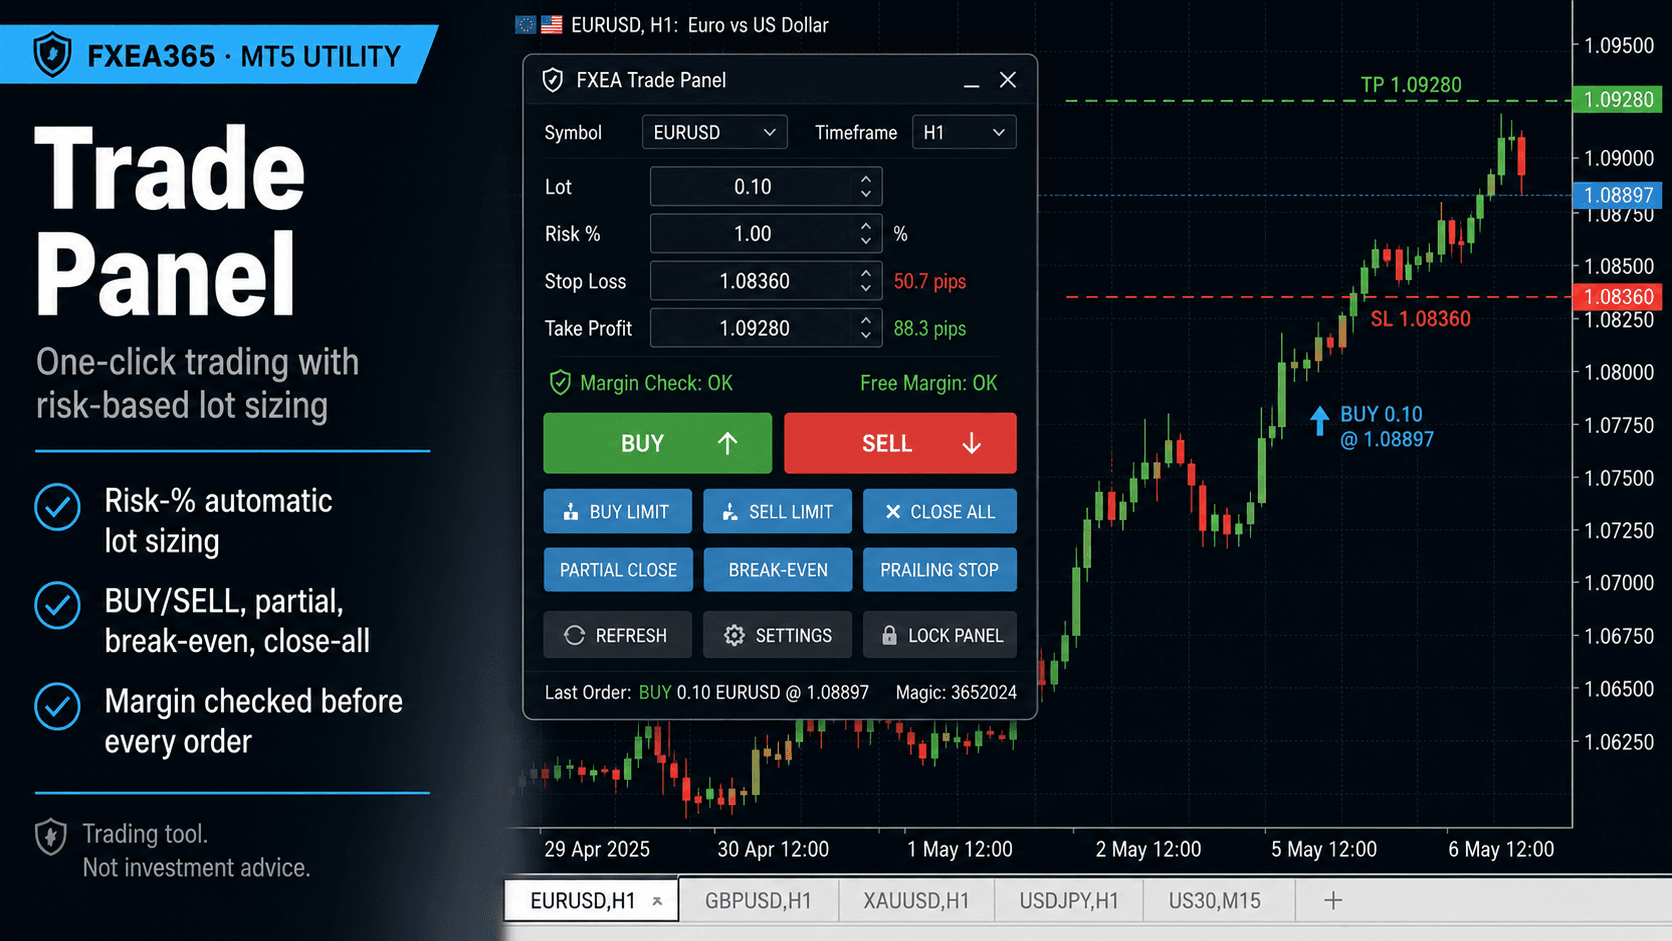
Task: Click the 'EURUSD, H1: Euro vs US Dollar' title
Action: click(x=700, y=25)
